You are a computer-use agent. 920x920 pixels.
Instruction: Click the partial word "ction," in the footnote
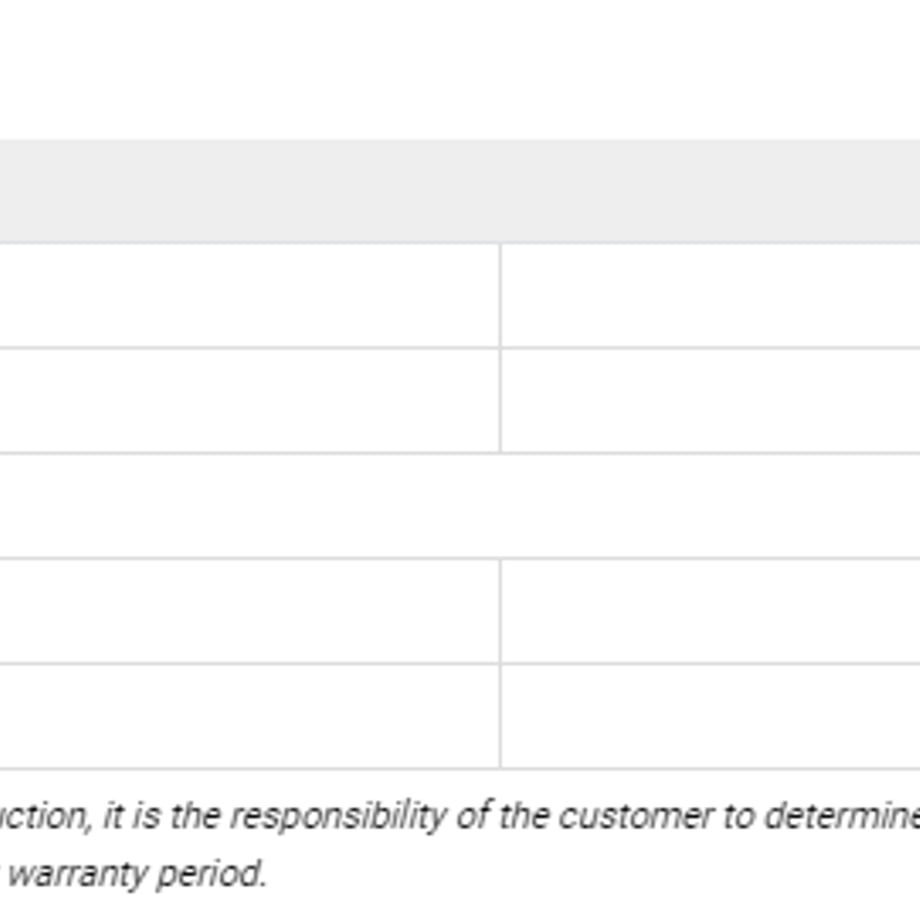pos(46,817)
